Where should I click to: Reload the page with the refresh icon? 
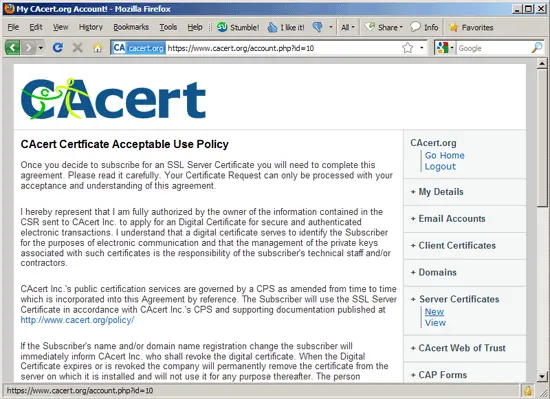[58, 47]
